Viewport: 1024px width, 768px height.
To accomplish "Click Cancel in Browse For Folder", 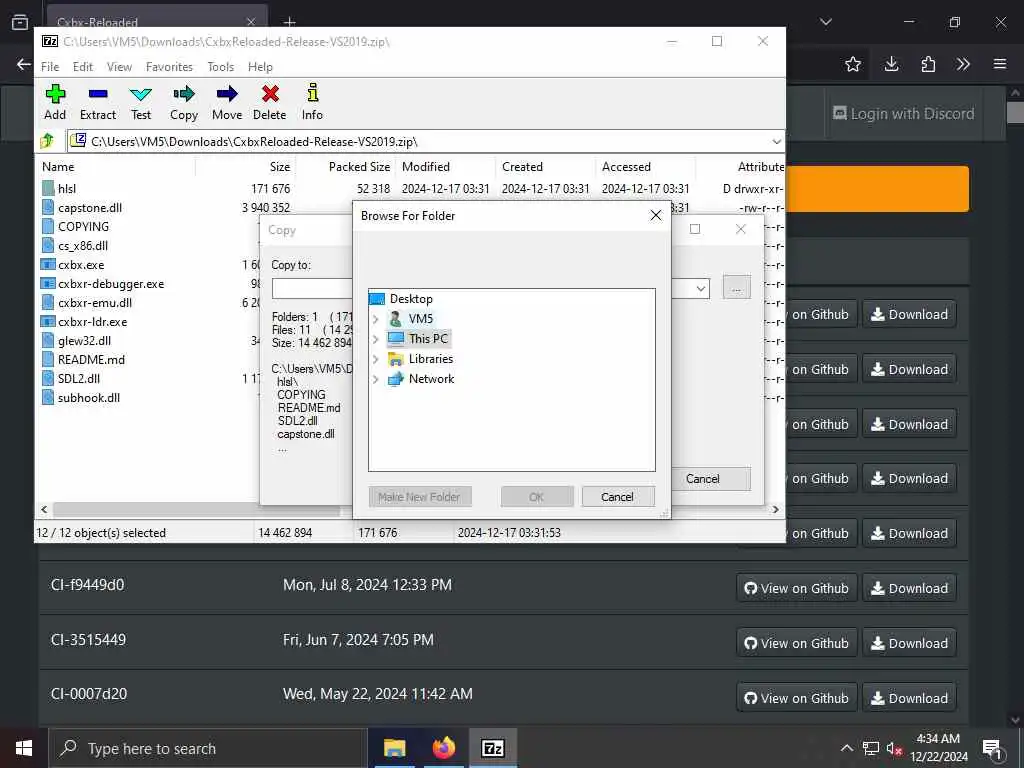I will (x=617, y=497).
